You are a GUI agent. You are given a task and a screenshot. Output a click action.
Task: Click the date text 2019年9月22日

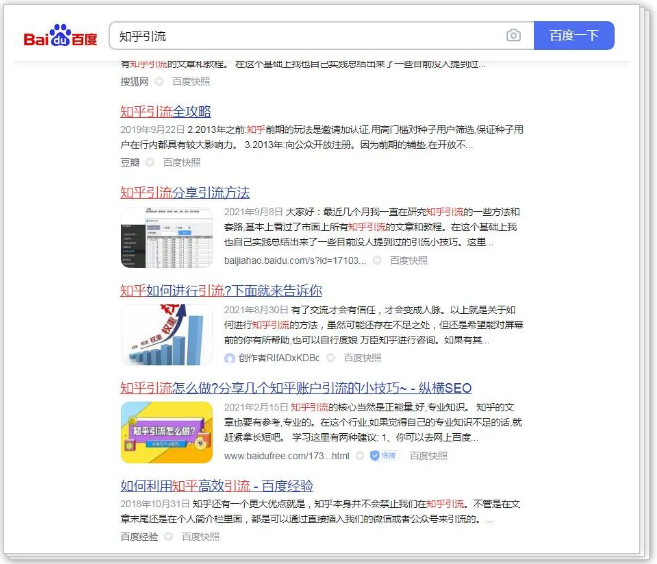(153, 129)
